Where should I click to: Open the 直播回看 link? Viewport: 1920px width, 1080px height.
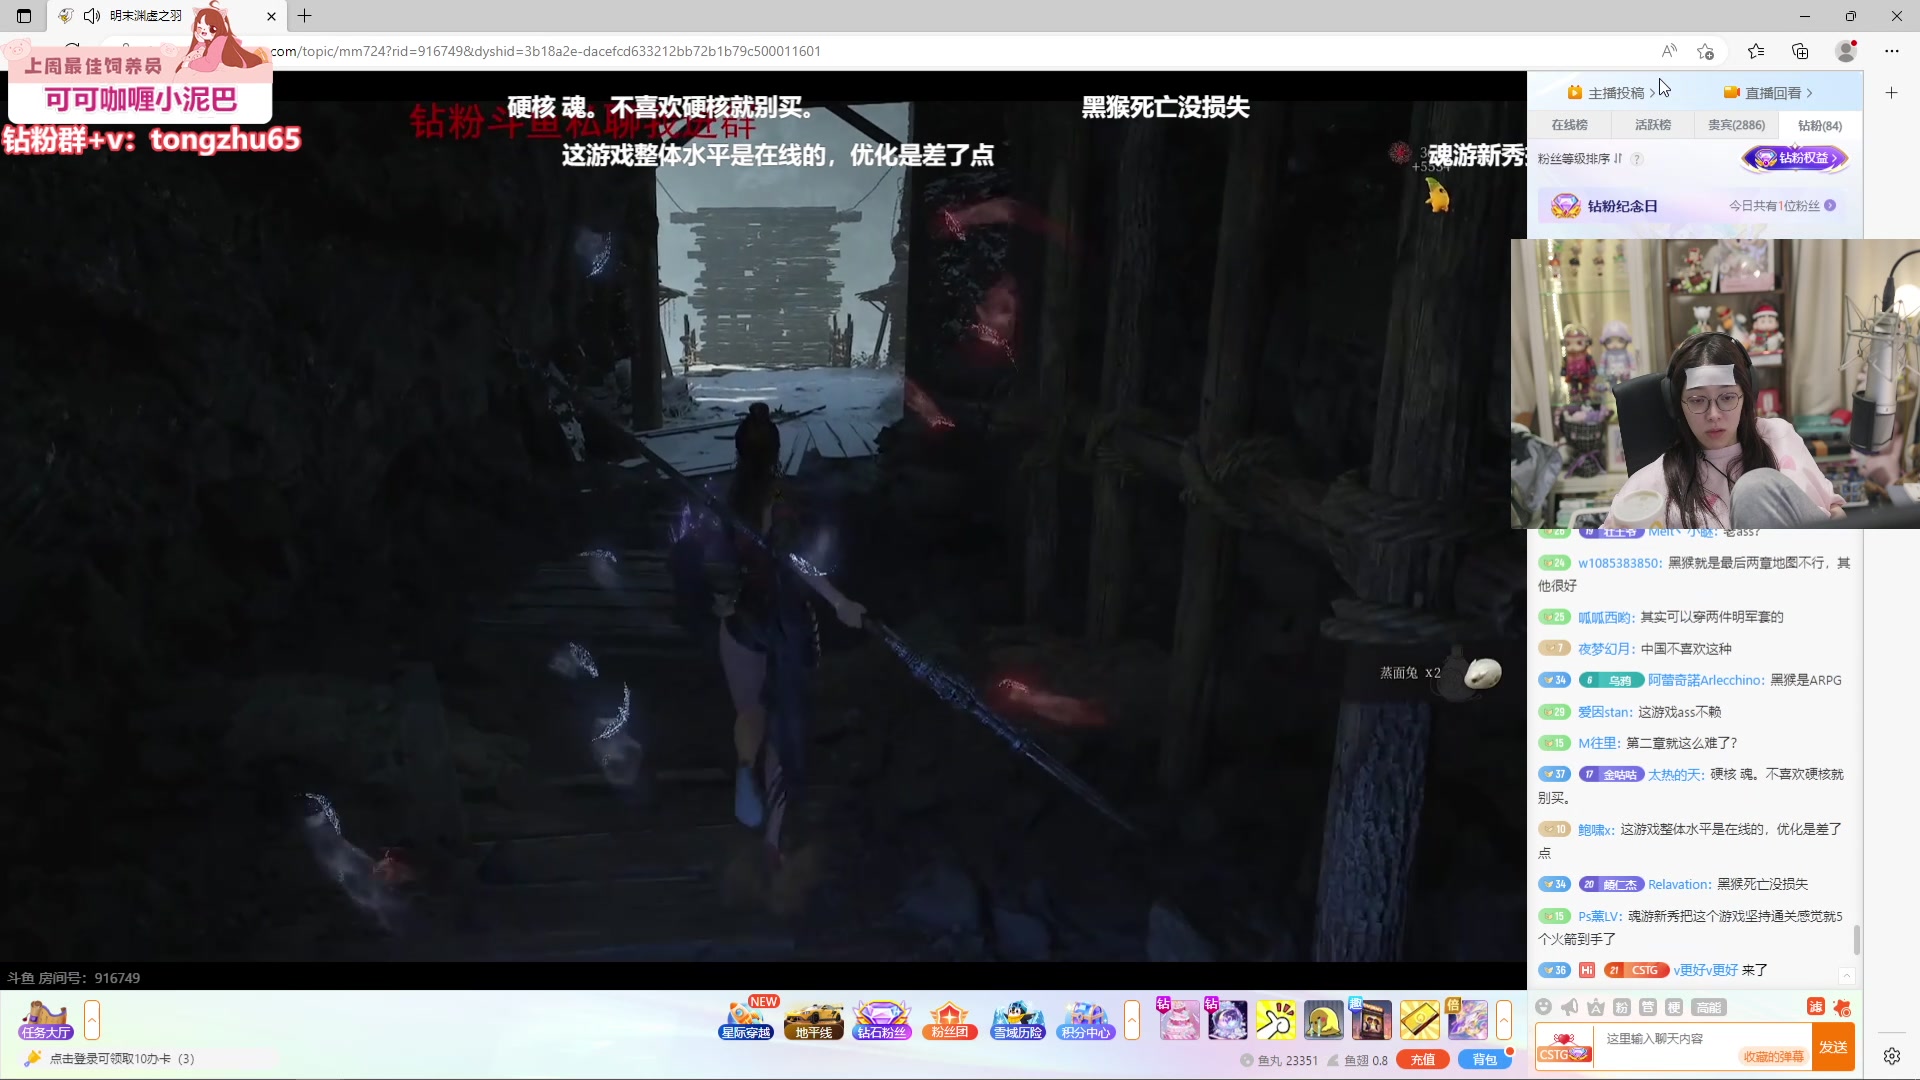coord(1768,93)
